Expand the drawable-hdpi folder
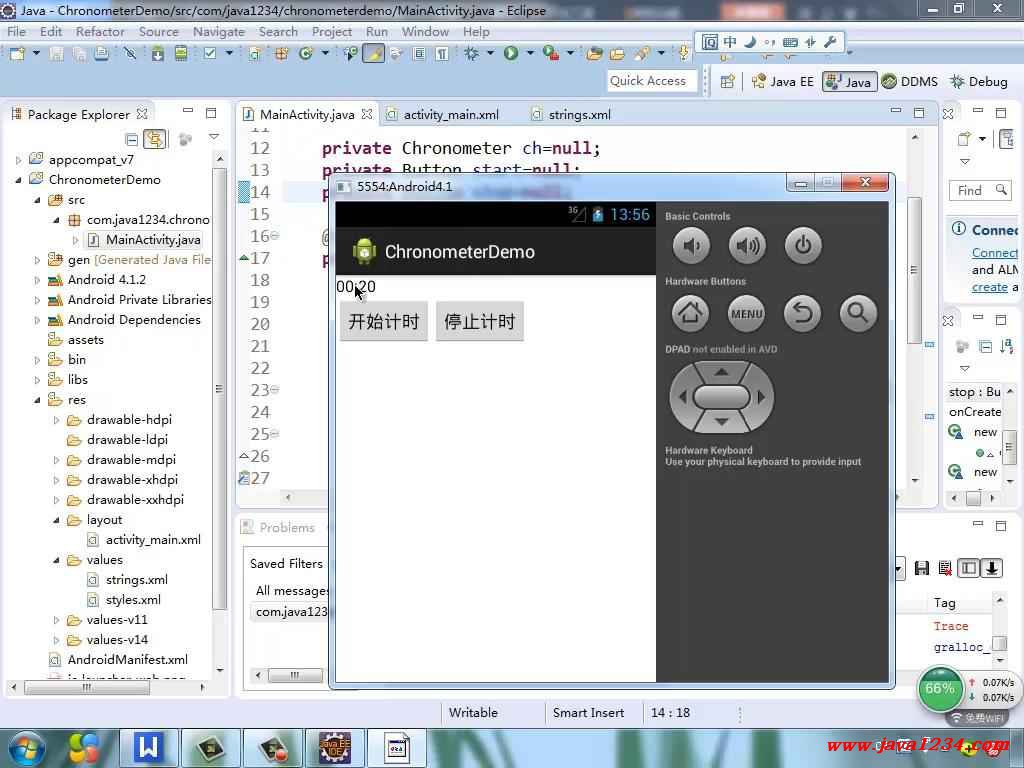 56,420
